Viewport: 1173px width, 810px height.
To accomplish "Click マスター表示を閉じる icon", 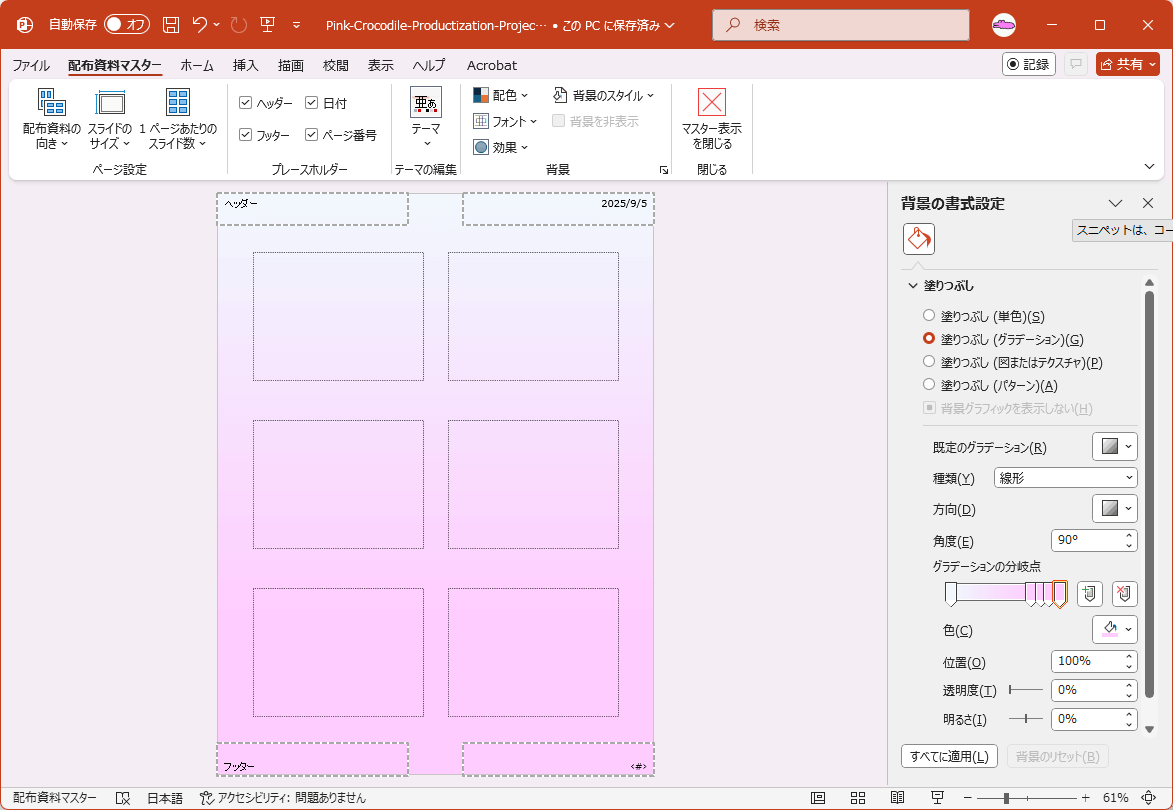I will point(711,120).
